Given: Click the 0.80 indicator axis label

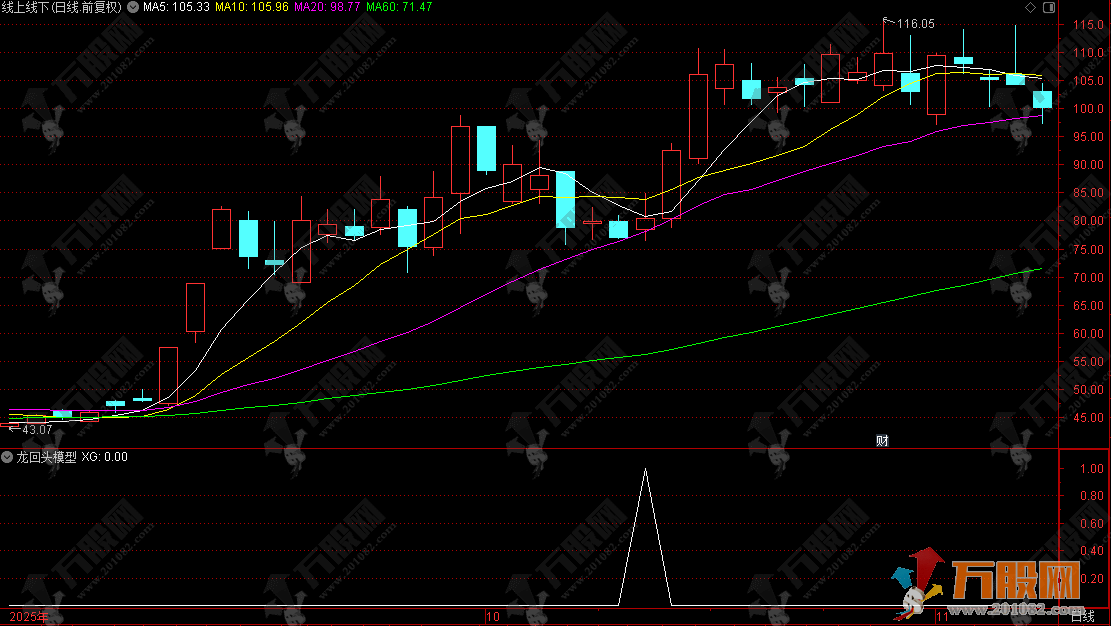Looking at the screenshot, I should pyautogui.click(x=1091, y=496).
